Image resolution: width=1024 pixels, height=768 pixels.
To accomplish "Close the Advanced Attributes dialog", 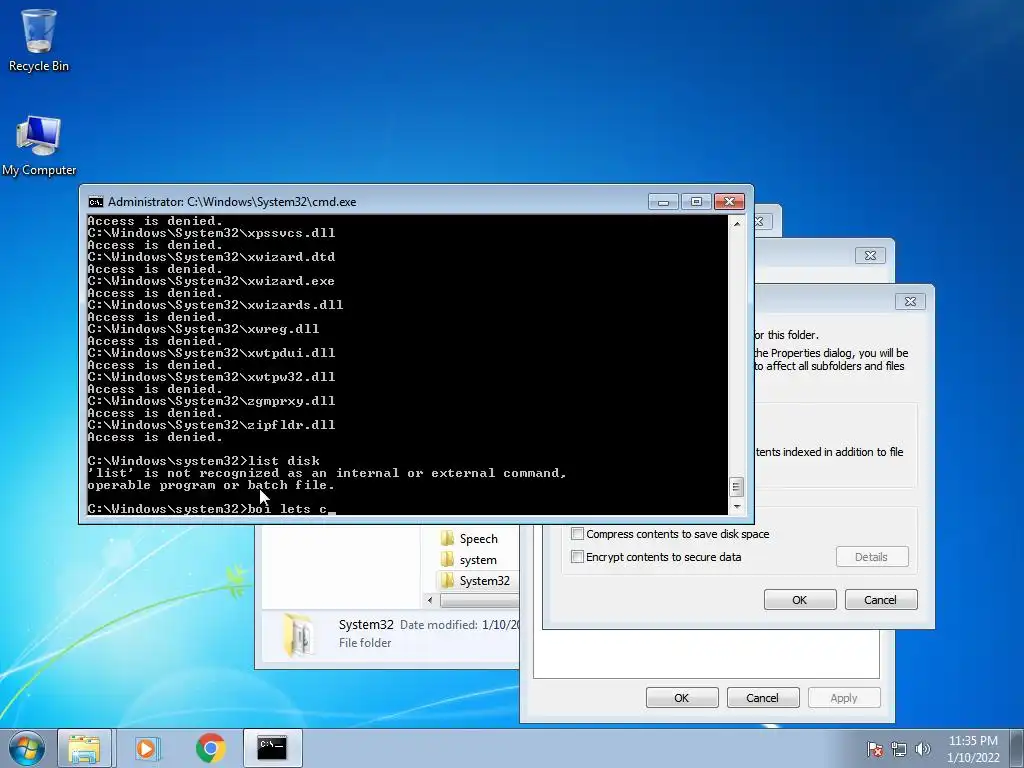I will [x=910, y=301].
